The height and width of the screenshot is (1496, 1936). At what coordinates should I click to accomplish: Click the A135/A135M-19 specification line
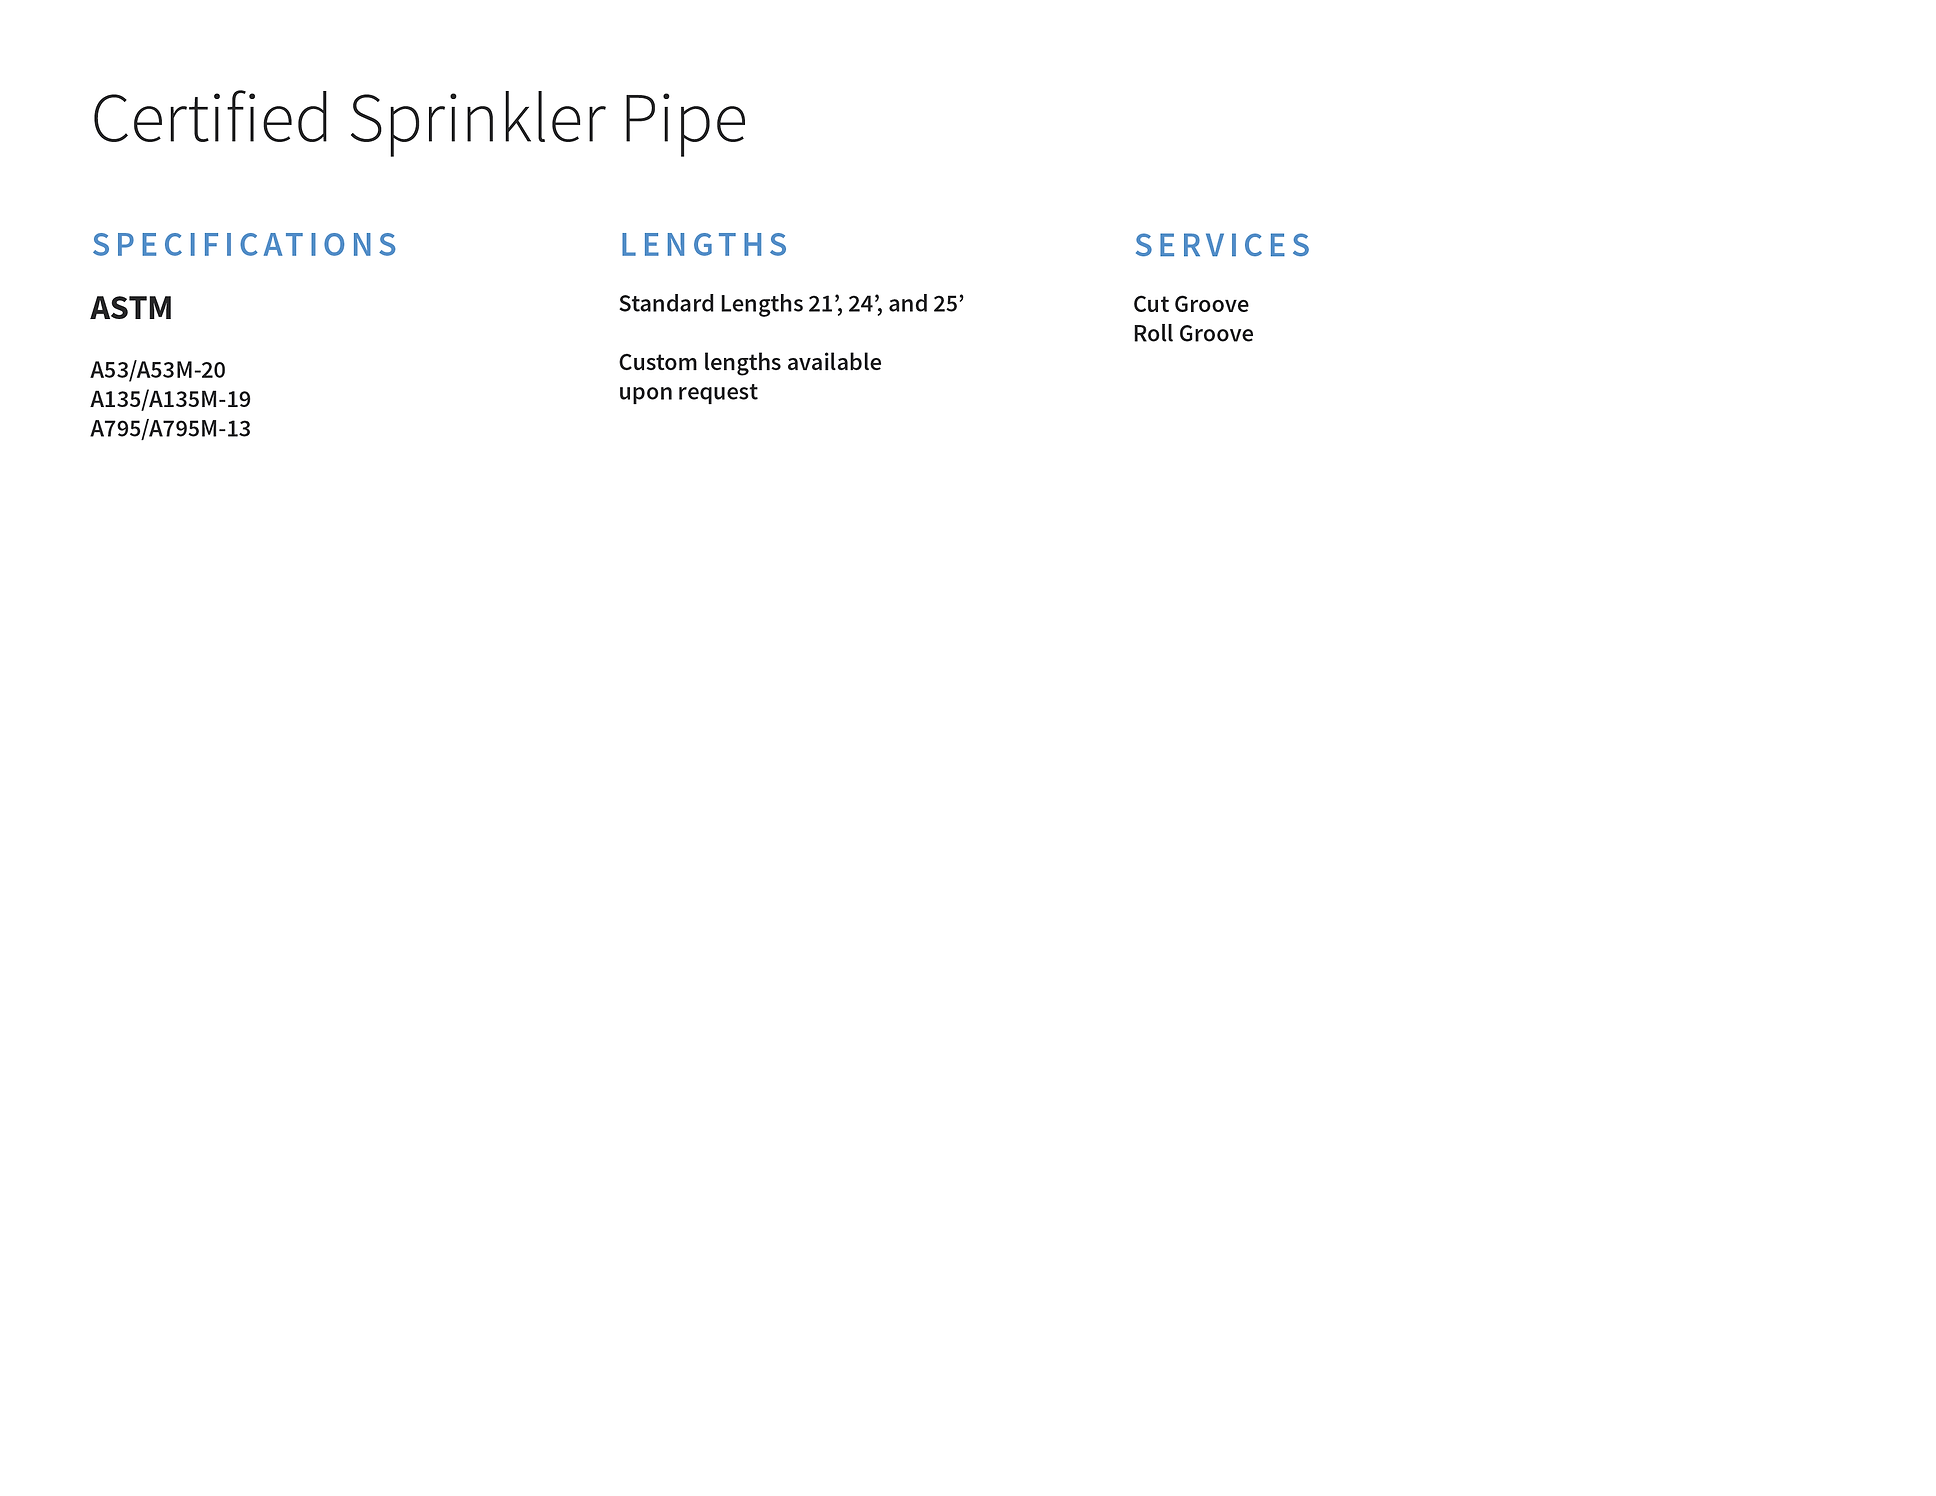(170, 399)
